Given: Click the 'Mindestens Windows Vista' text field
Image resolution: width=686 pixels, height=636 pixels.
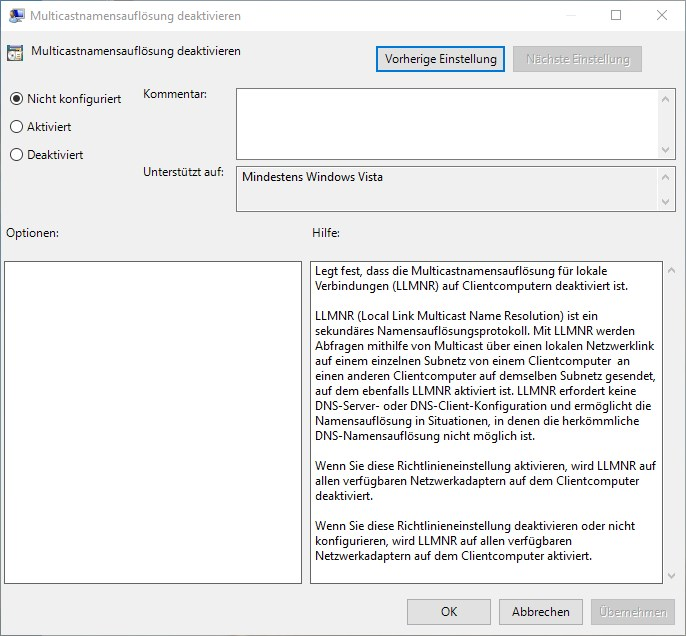Looking at the screenshot, I should click(447, 189).
